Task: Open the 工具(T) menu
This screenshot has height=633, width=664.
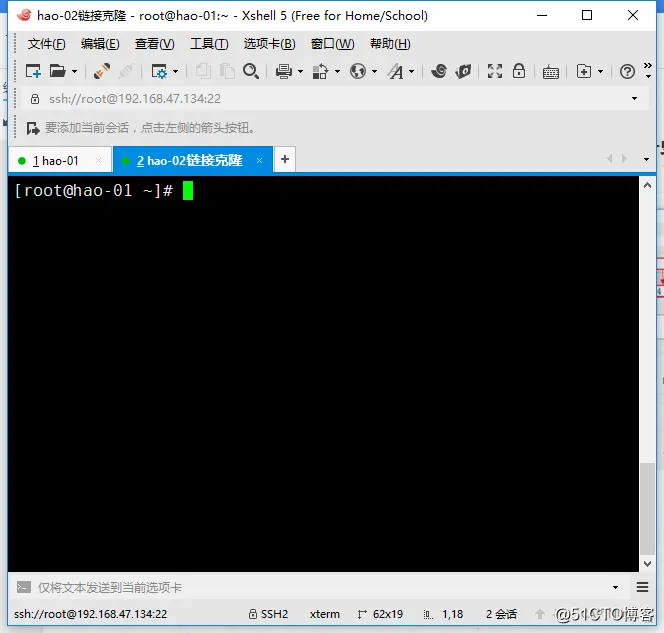Action: pos(209,44)
